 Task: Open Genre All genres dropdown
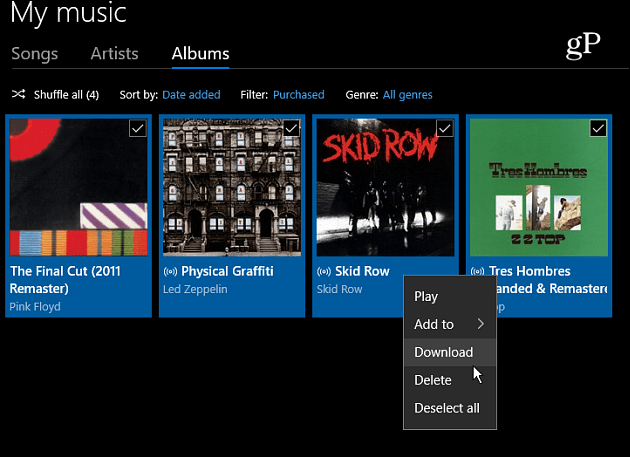(x=407, y=95)
